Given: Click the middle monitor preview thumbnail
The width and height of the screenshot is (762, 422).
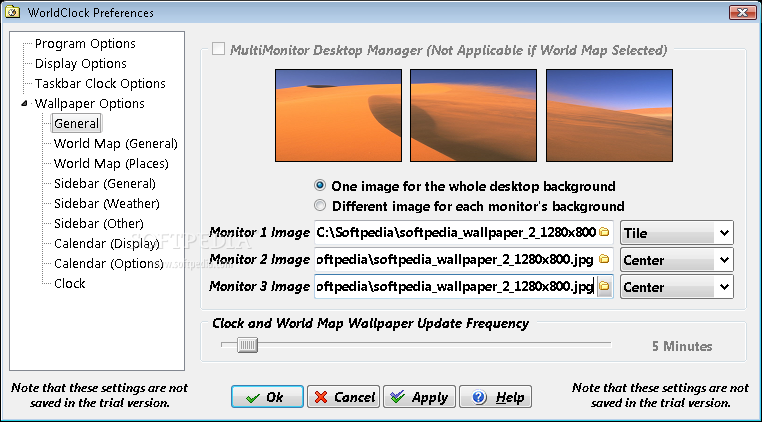Looking at the screenshot, I should pyautogui.click(x=473, y=115).
